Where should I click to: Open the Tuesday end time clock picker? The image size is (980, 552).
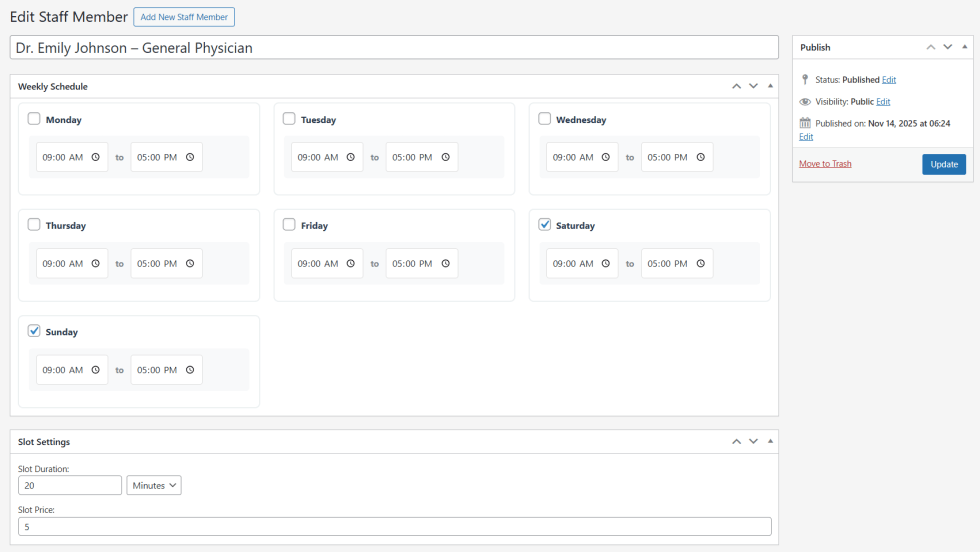pyautogui.click(x=446, y=158)
